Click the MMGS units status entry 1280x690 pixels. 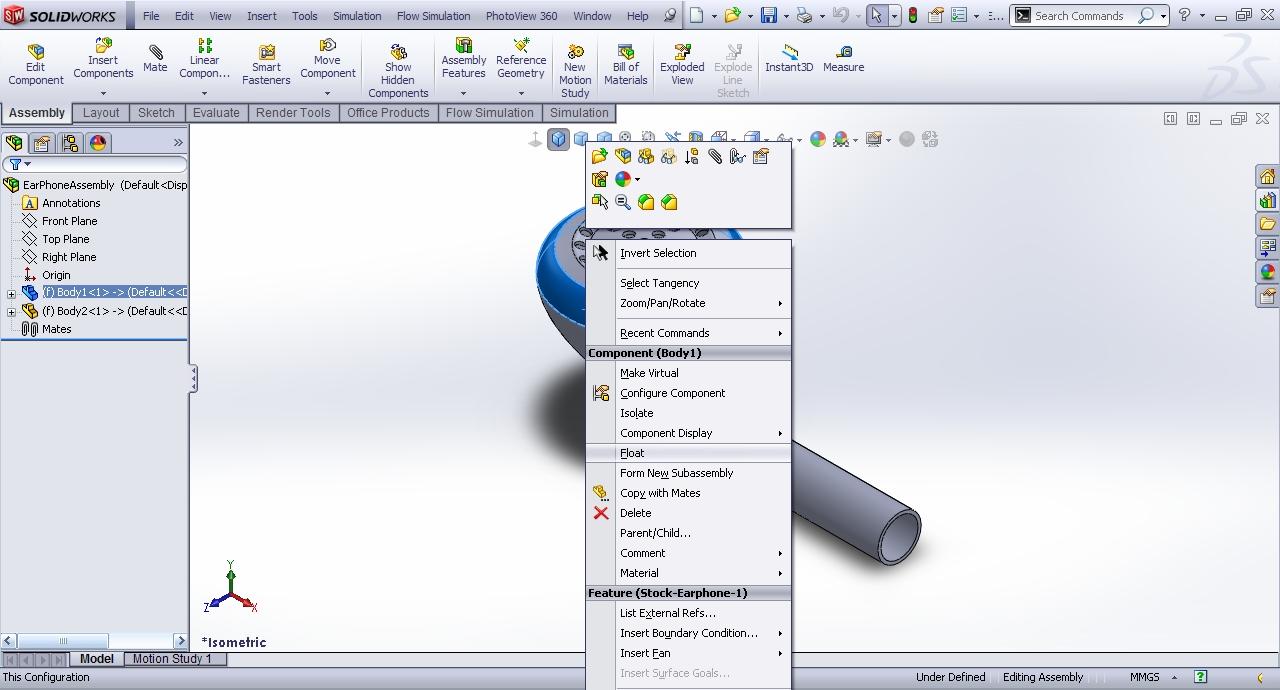point(1144,677)
